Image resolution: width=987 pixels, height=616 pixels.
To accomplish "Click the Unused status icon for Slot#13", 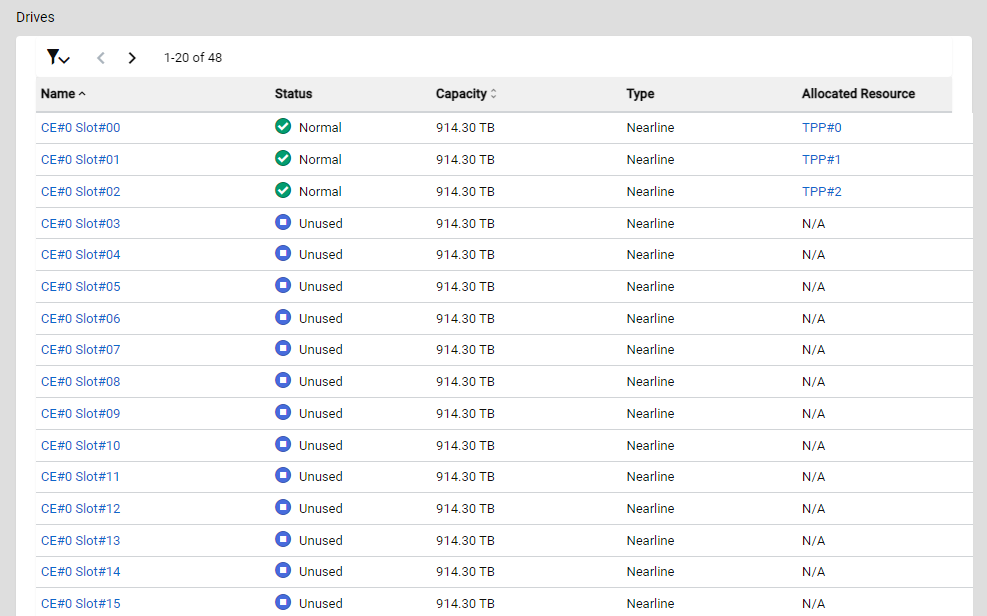I will coord(283,539).
